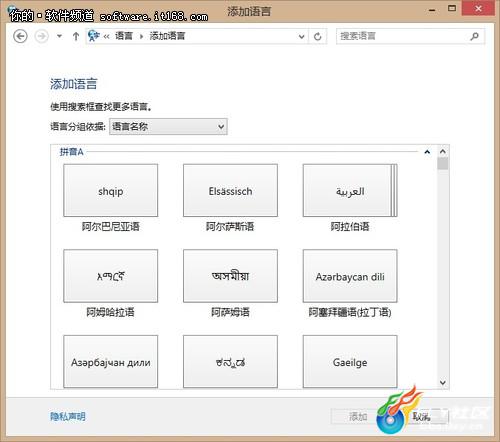Select the Arabic language tile

click(x=350, y=190)
